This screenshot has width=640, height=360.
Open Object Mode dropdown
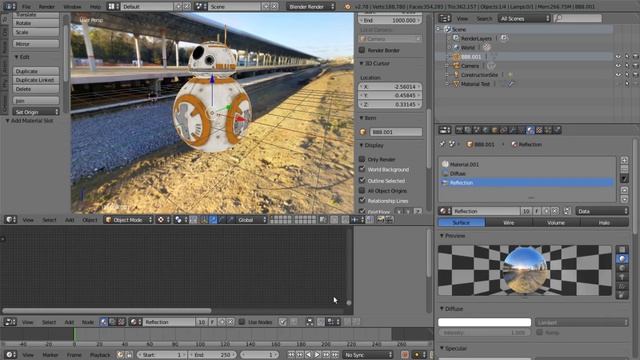pos(128,220)
